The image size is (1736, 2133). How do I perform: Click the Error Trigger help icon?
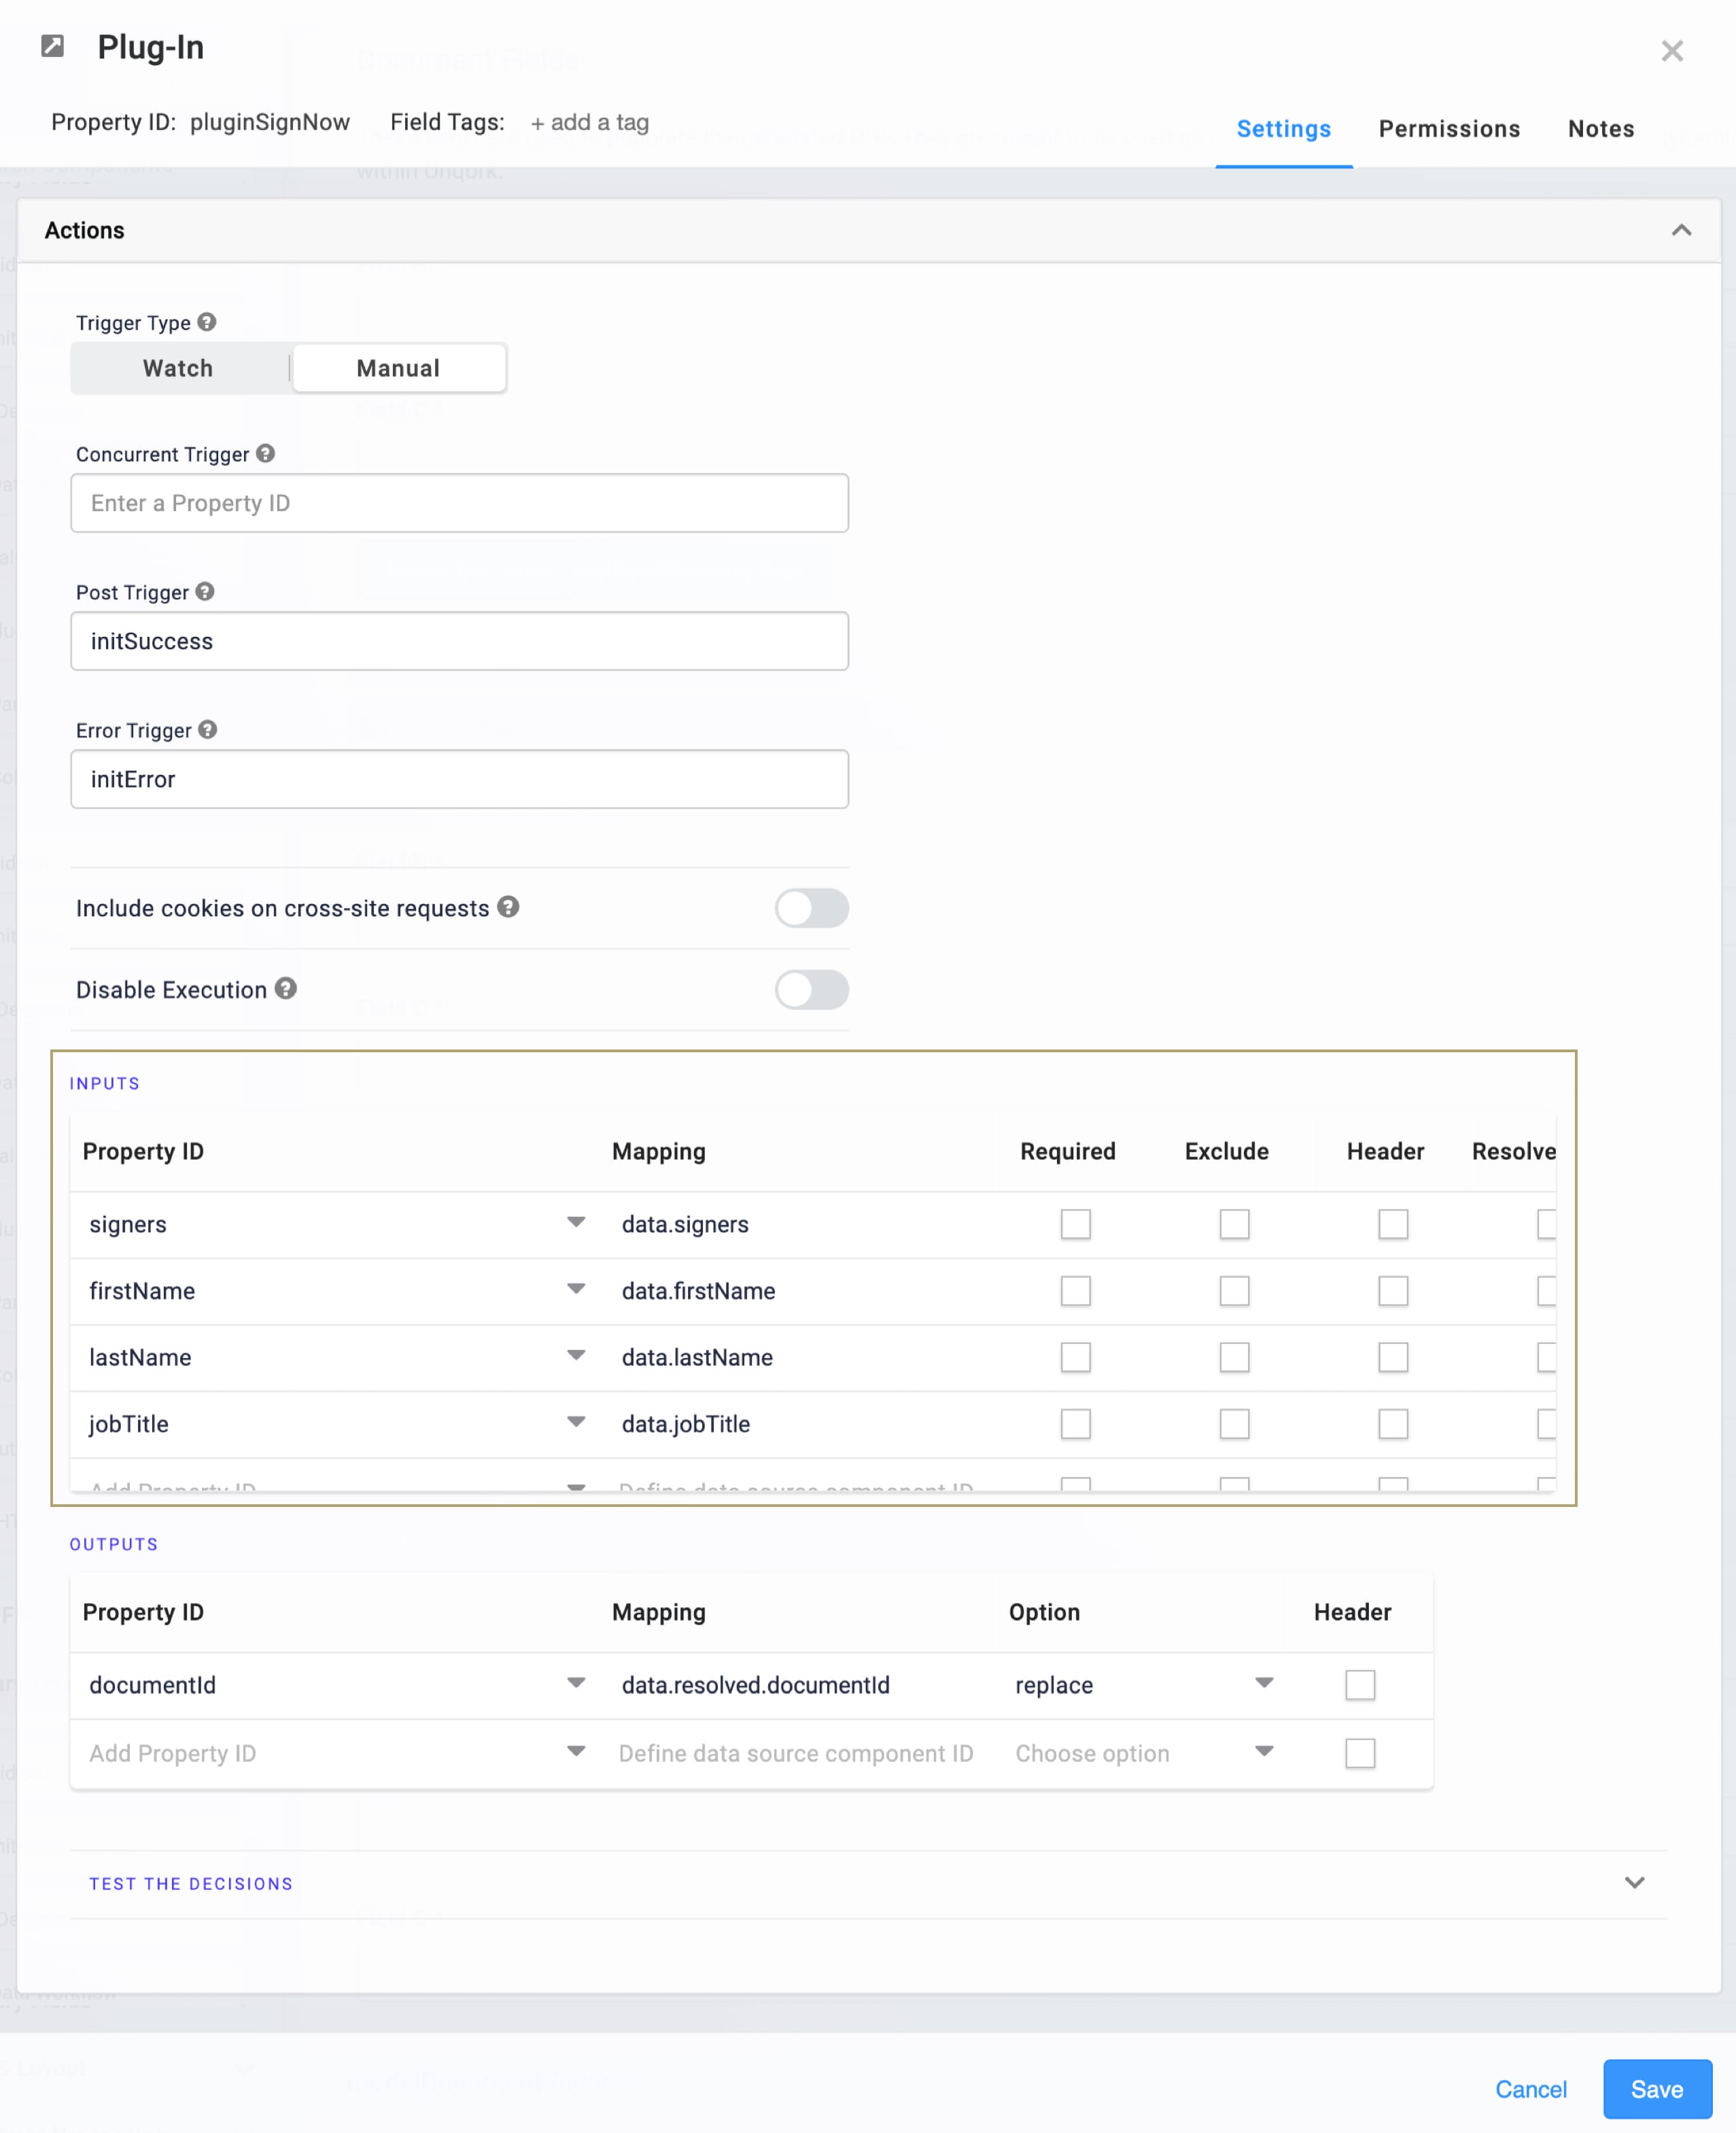pyautogui.click(x=207, y=729)
